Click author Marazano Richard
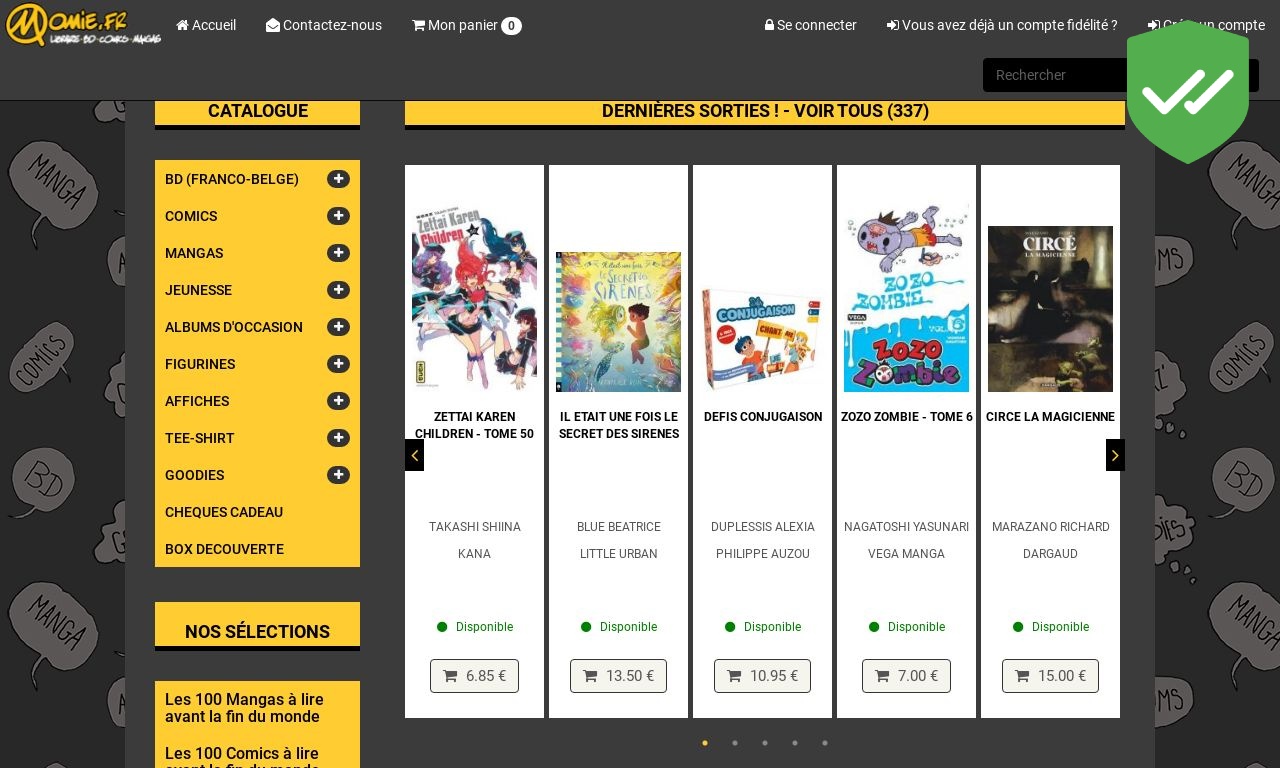The height and width of the screenshot is (768, 1280). [1051, 527]
